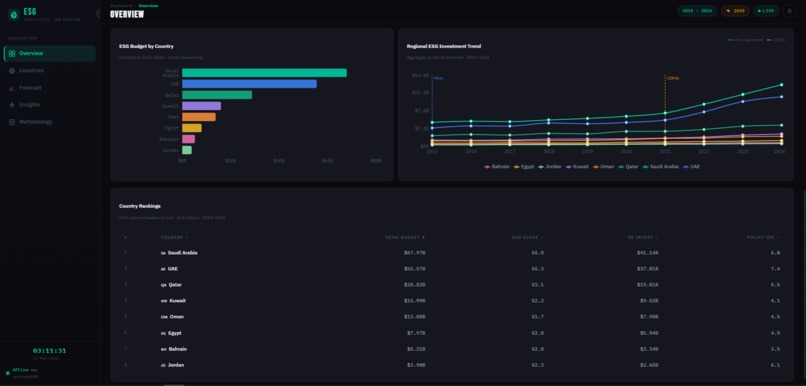Sort table by Total Budget column header

tap(405, 237)
